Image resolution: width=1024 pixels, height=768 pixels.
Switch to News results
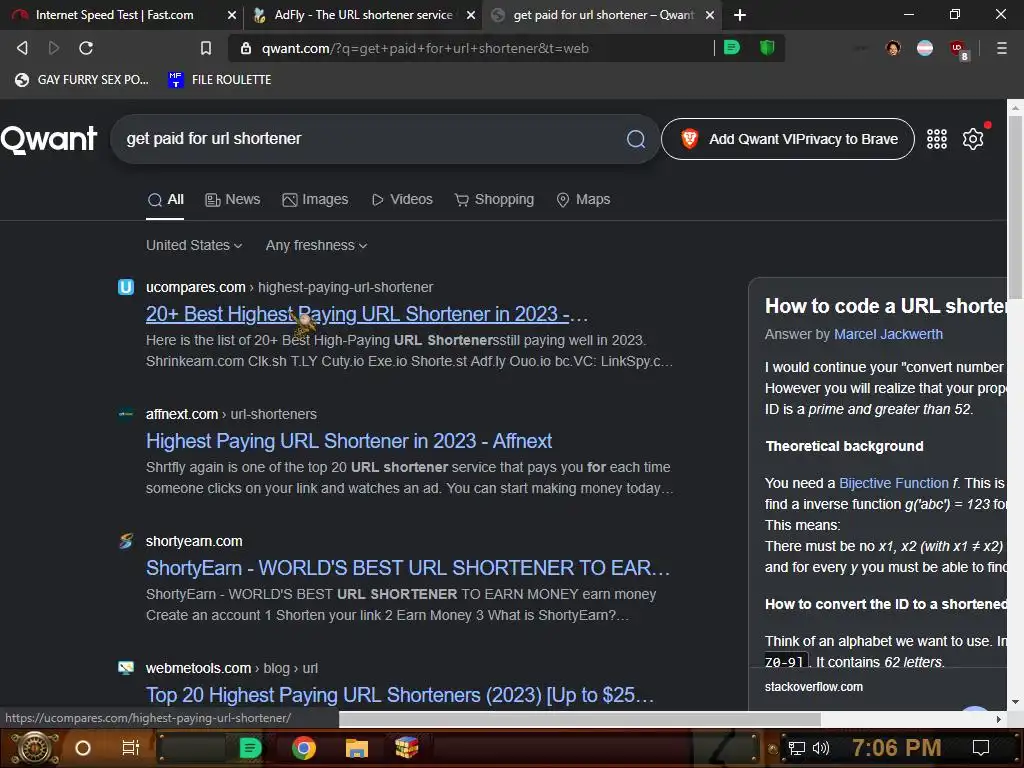(x=232, y=199)
